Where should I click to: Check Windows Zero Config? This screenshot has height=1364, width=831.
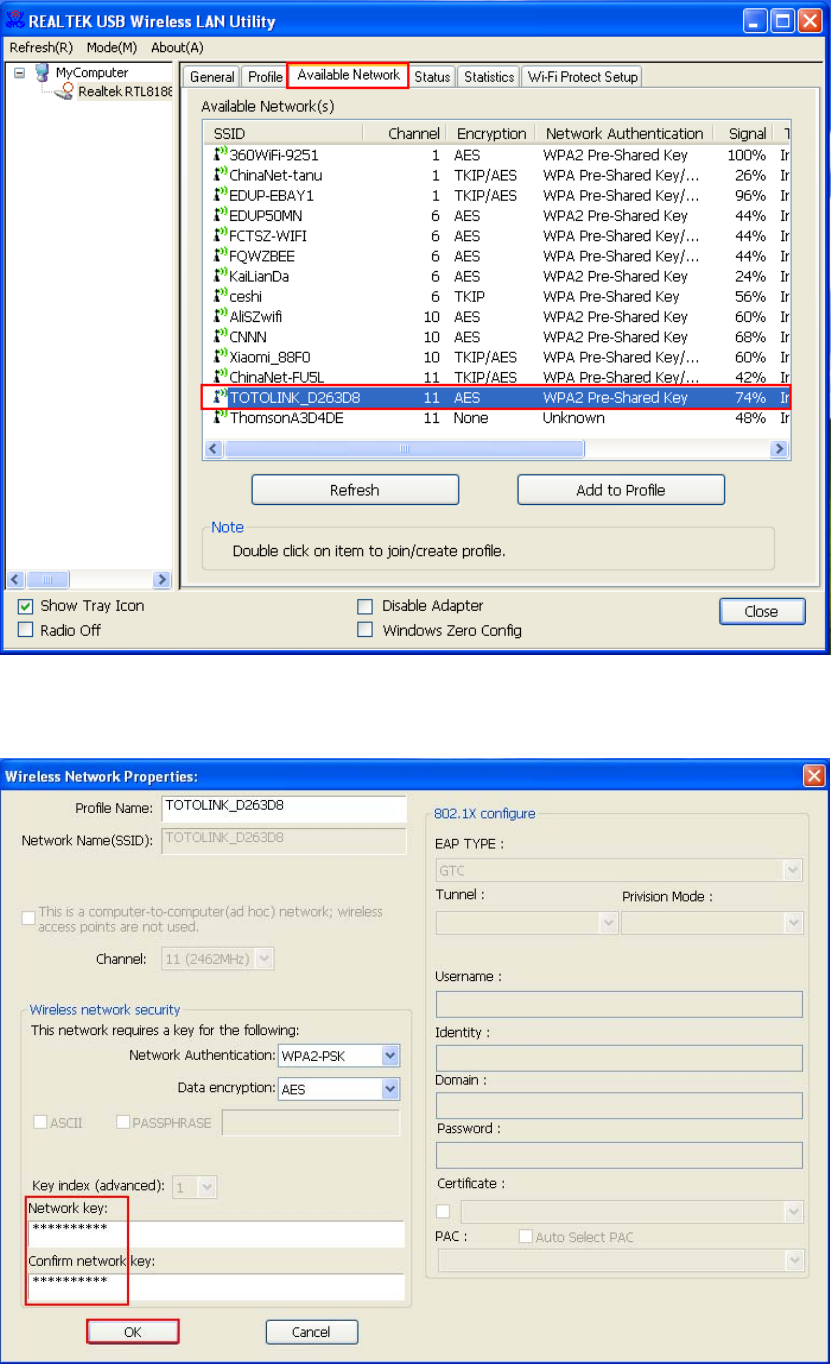pos(365,630)
